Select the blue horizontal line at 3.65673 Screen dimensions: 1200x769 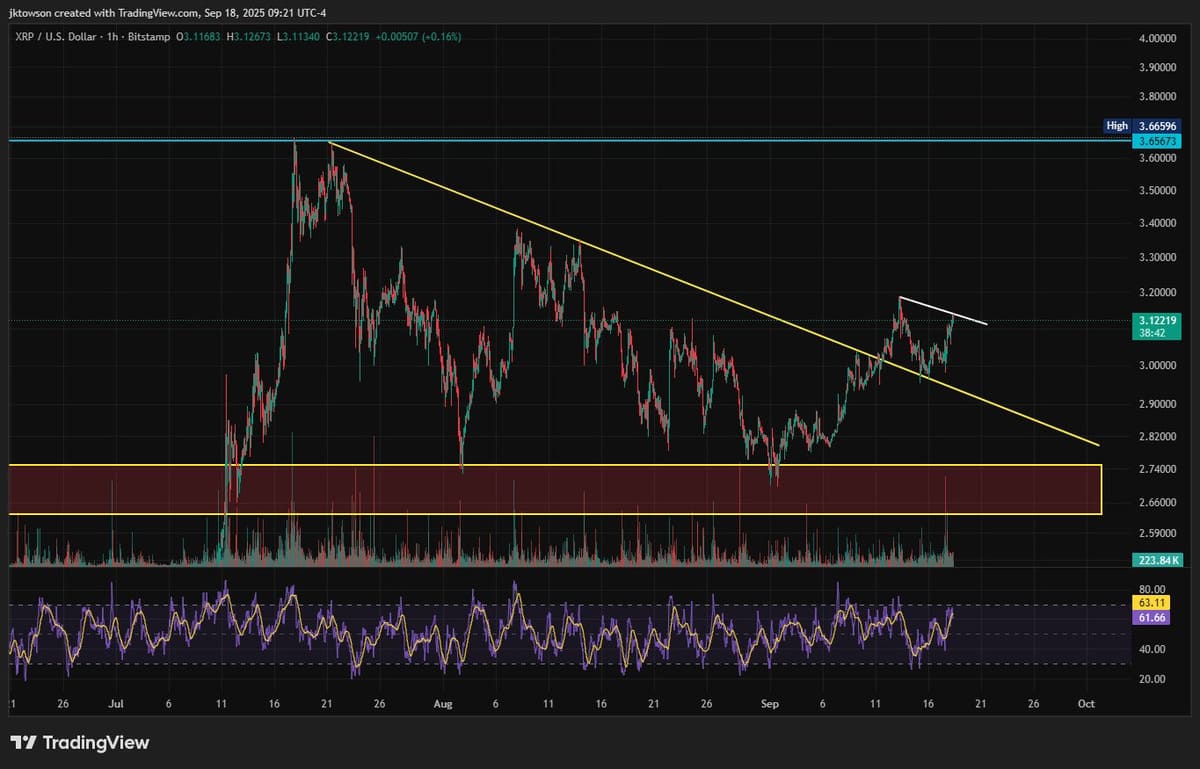coord(570,141)
